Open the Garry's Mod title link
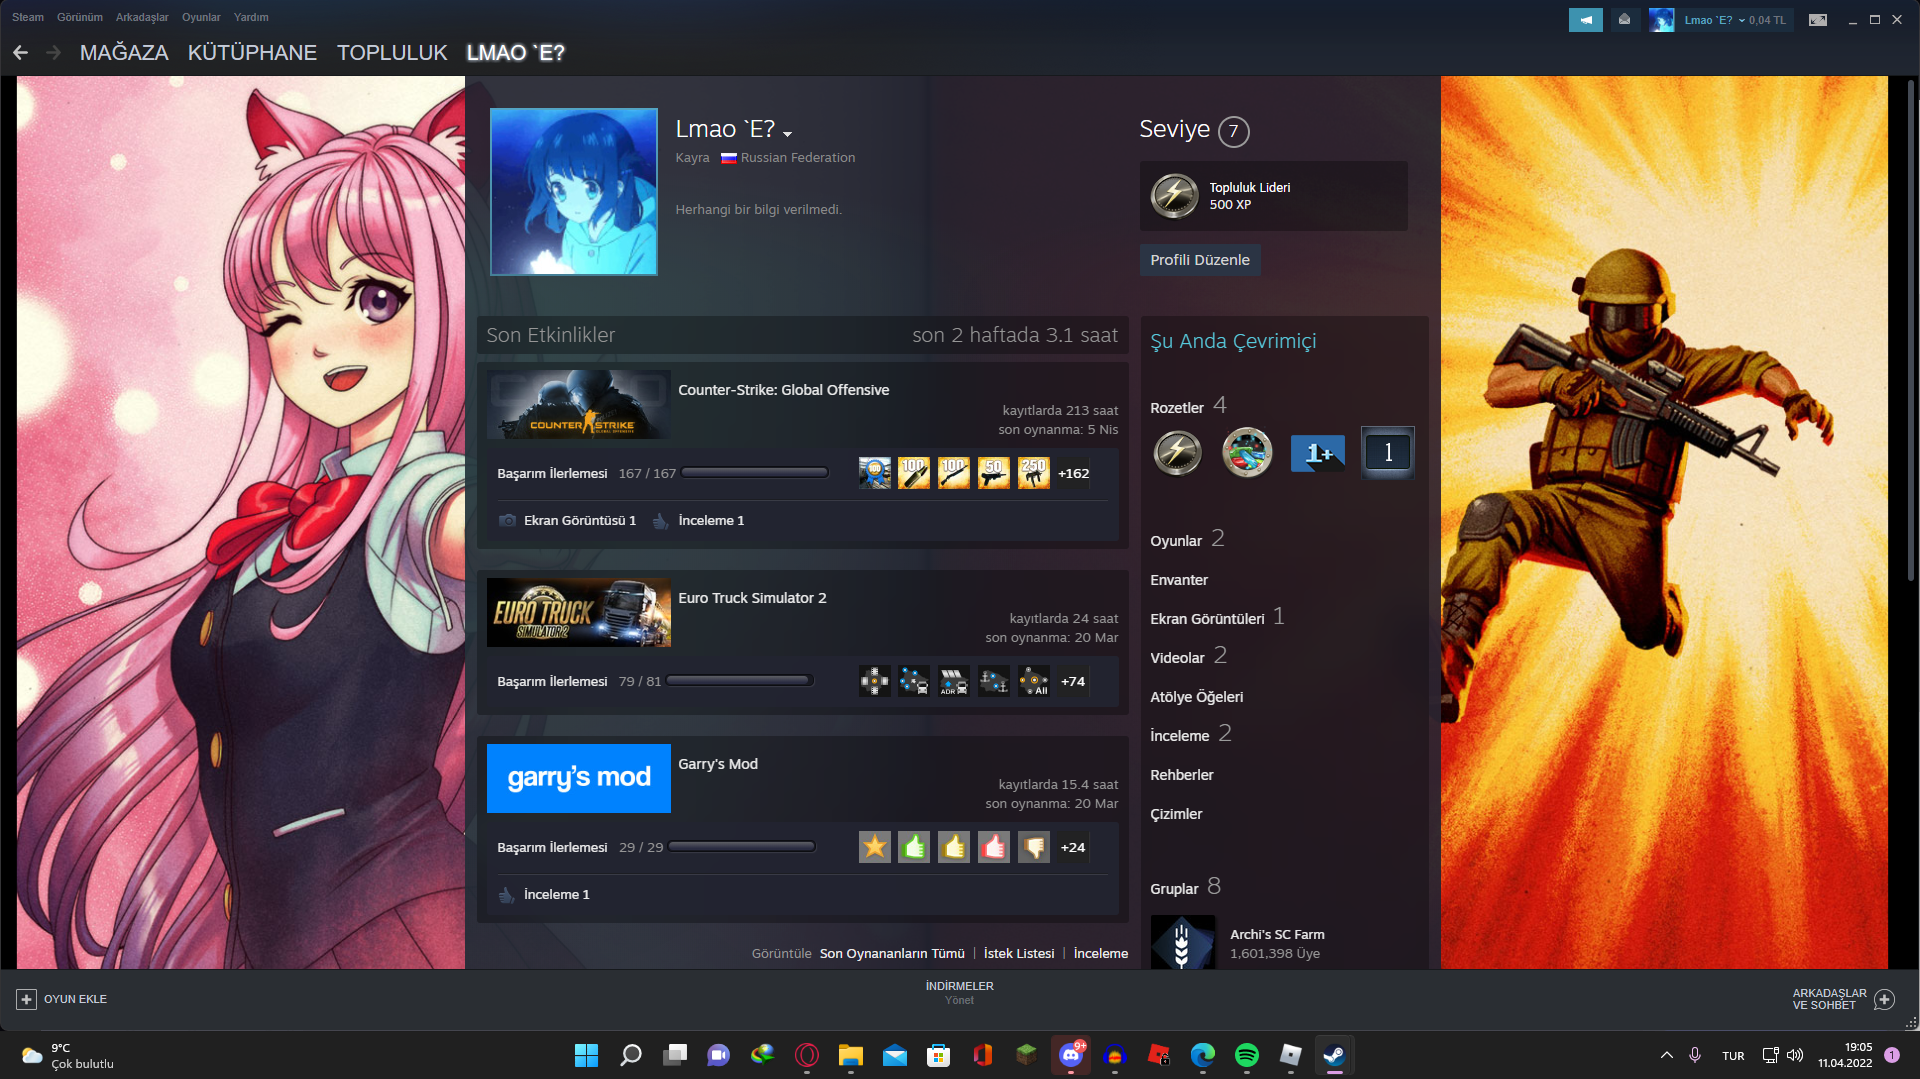 pyautogui.click(x=718, y=764)
